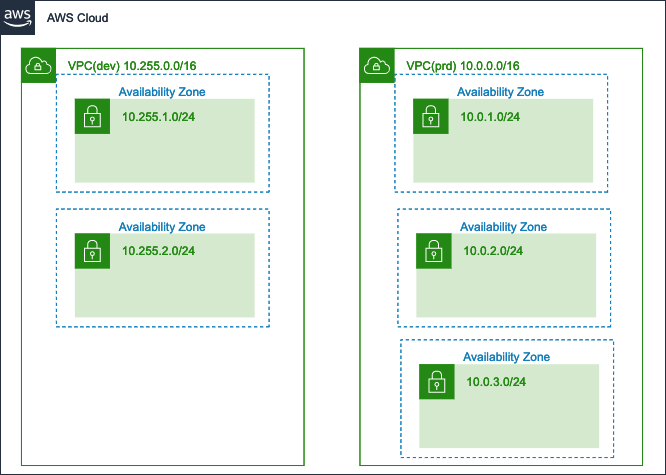Image resolution: width=666 pixels, height=475 pixels.
Task: Click the VPC(prd) cloud icon
Action: click(376, 66)
